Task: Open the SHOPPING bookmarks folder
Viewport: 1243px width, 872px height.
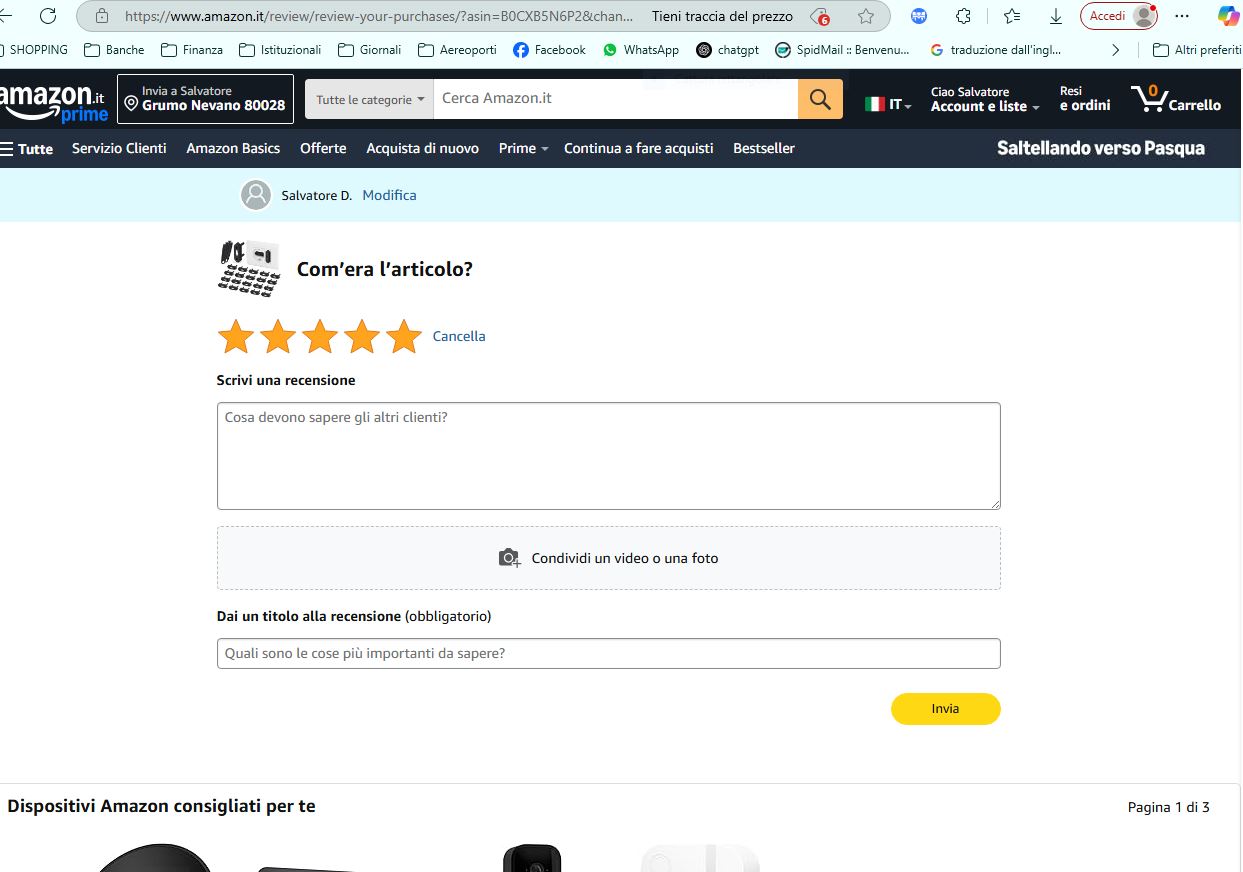Action: click(33, 50)
